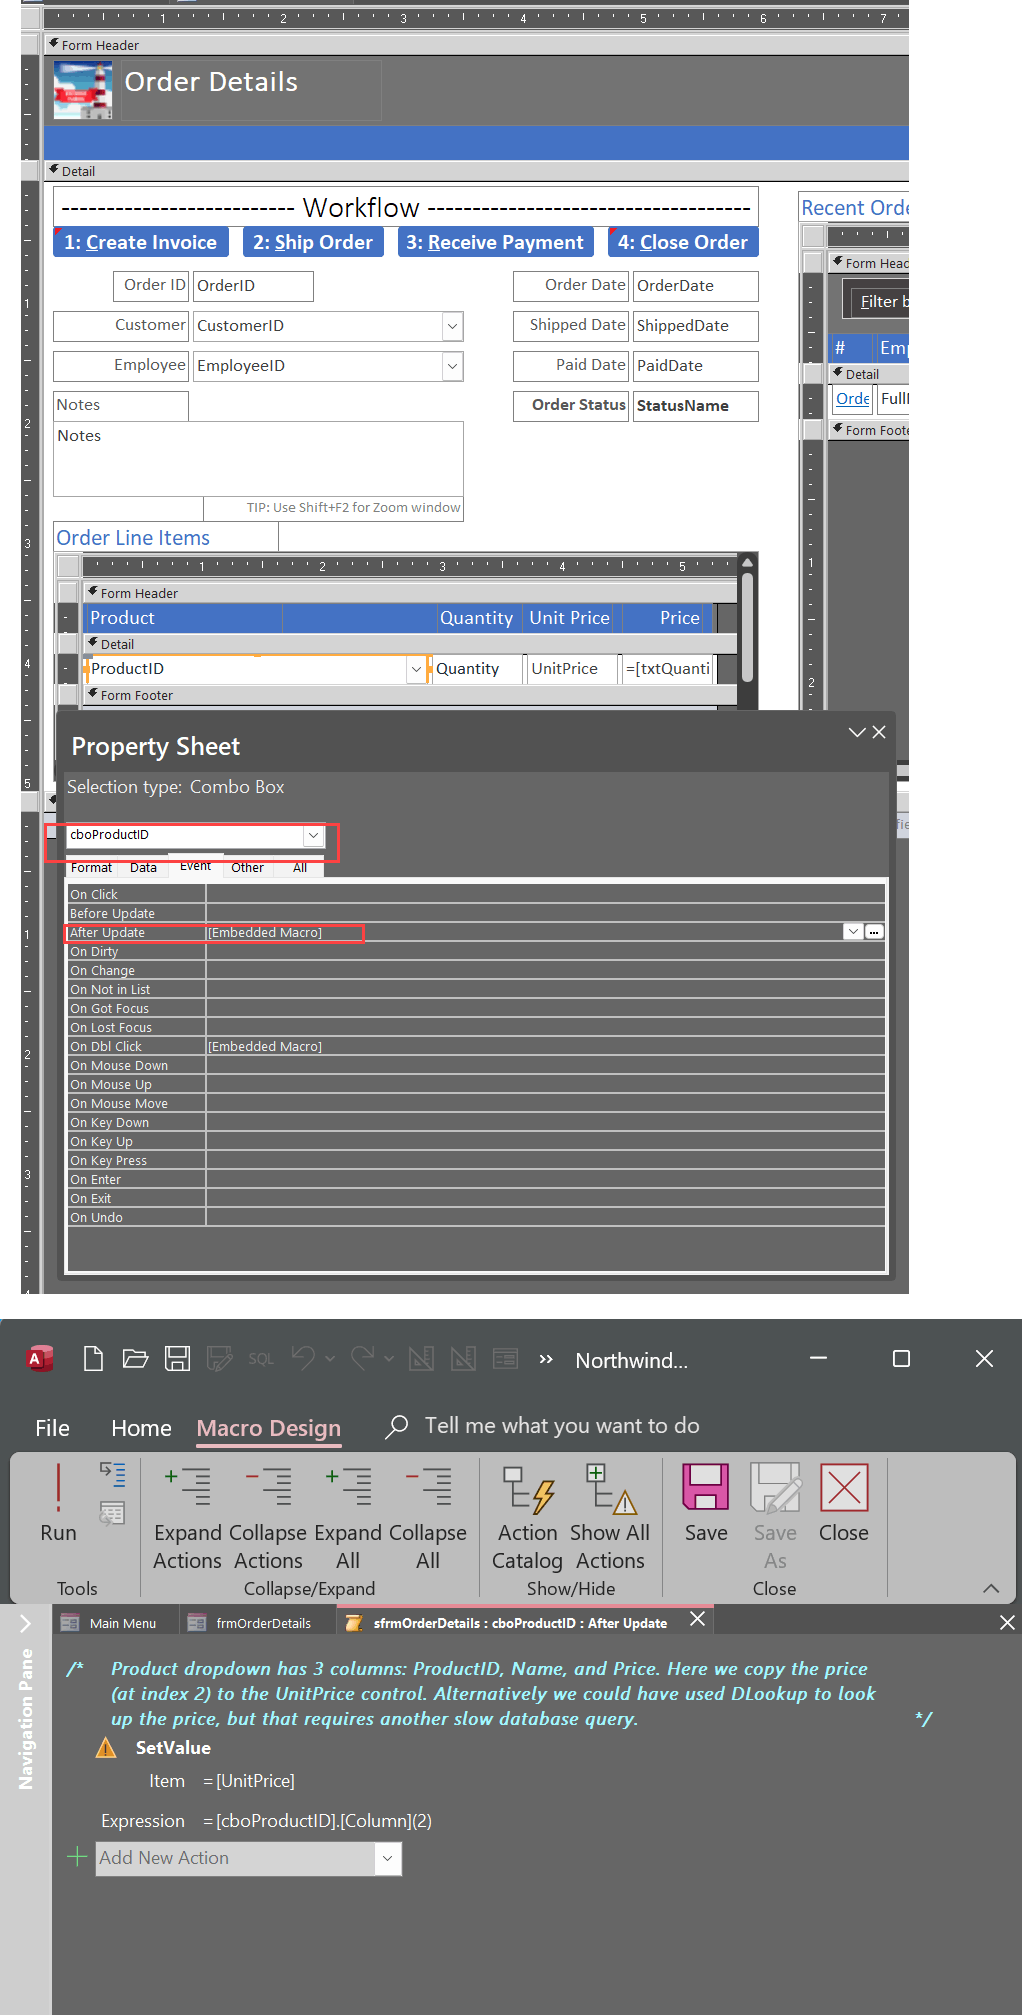Screen dimensions: 1022x2015
Task: Click the warning icon beside SetValue action
Action: click(106, 1748)
